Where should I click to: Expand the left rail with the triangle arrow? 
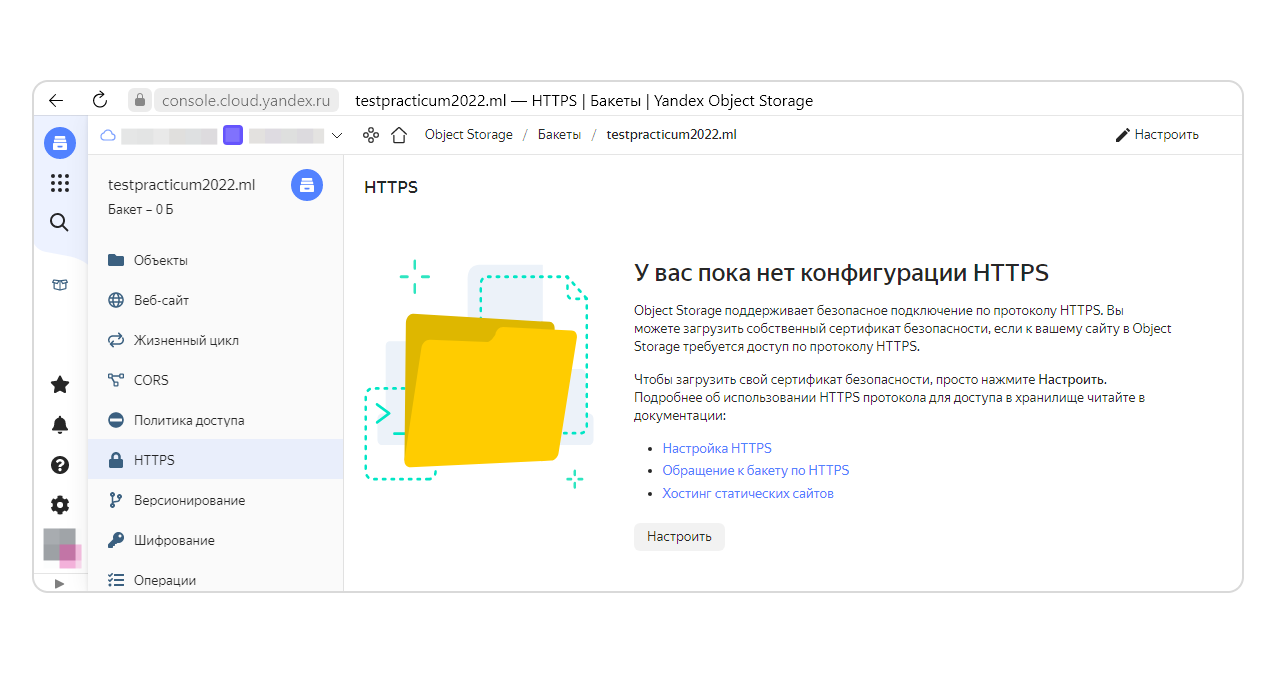pyautogui.click(x=59, y=583)
